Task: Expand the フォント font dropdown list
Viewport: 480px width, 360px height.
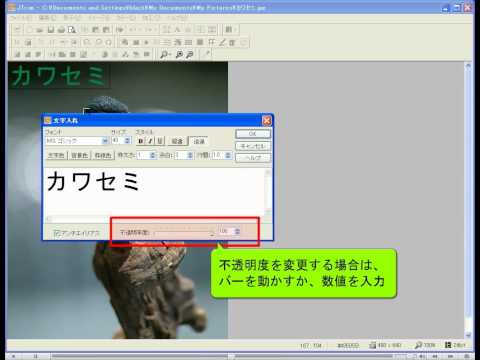Action: tap(104, 141)
